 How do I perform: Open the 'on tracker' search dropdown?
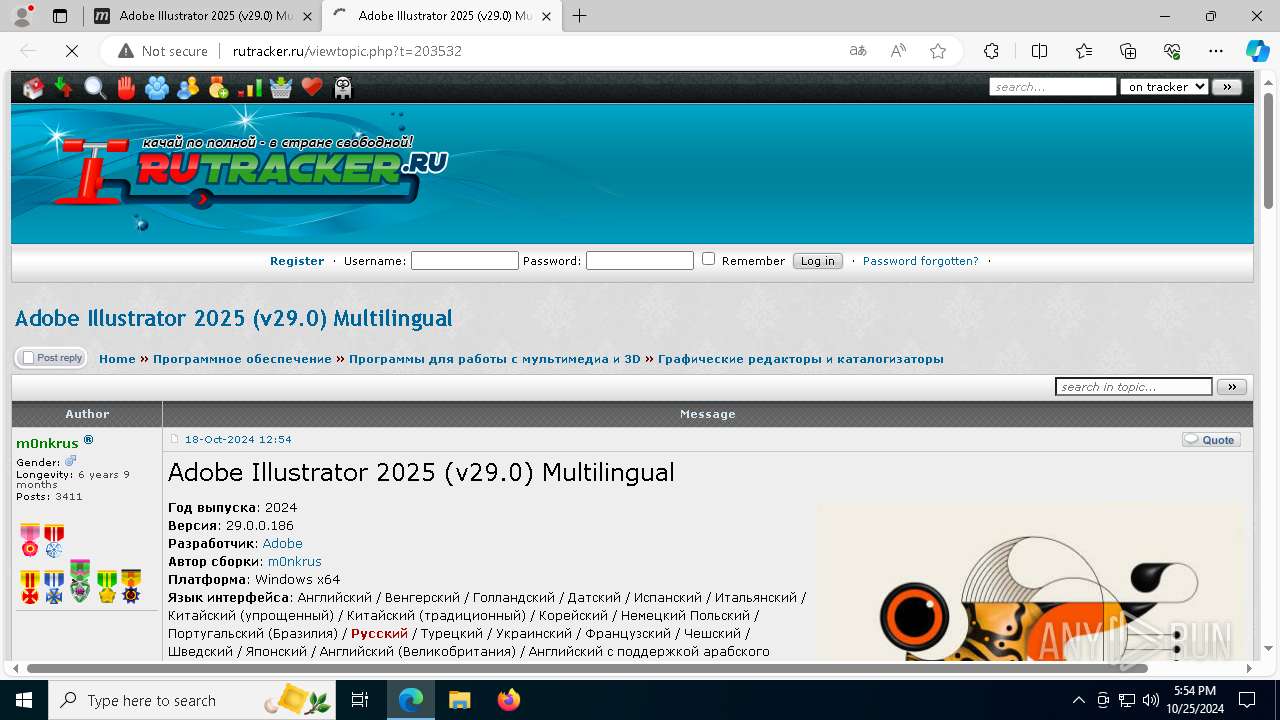[1164, 87]
